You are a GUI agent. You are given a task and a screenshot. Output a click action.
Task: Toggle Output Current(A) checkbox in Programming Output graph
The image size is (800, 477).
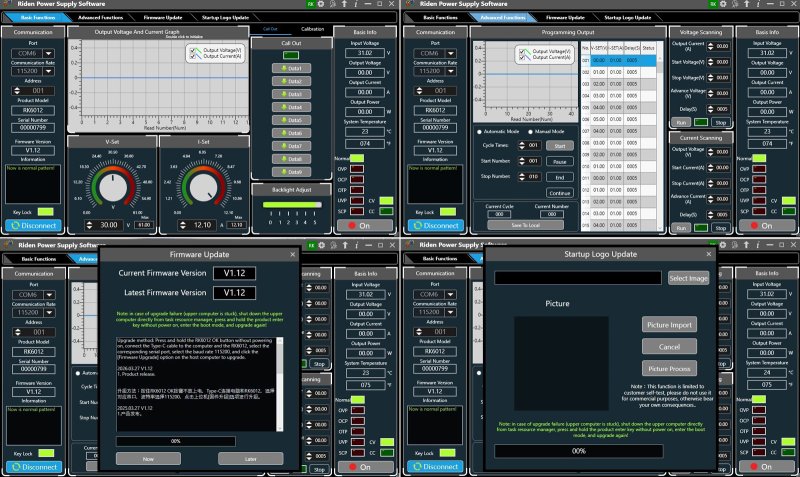coord(522,58)
